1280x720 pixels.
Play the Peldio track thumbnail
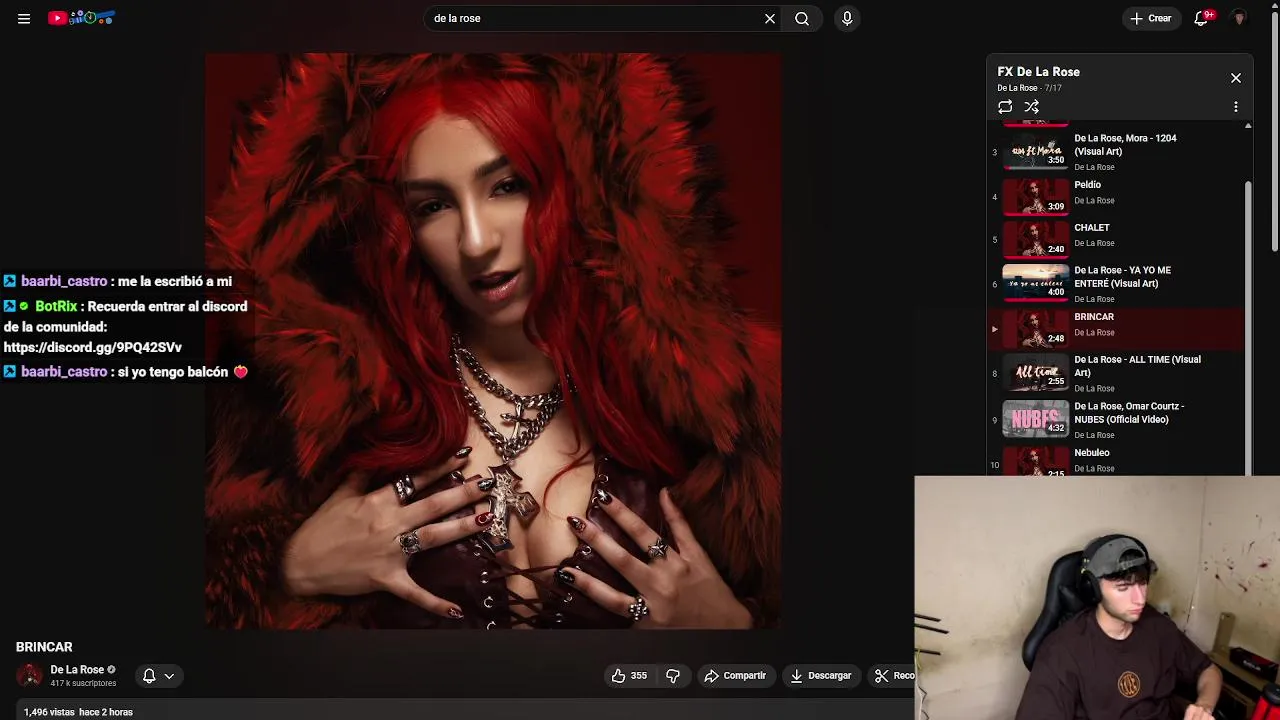[x=1036, y=197]
